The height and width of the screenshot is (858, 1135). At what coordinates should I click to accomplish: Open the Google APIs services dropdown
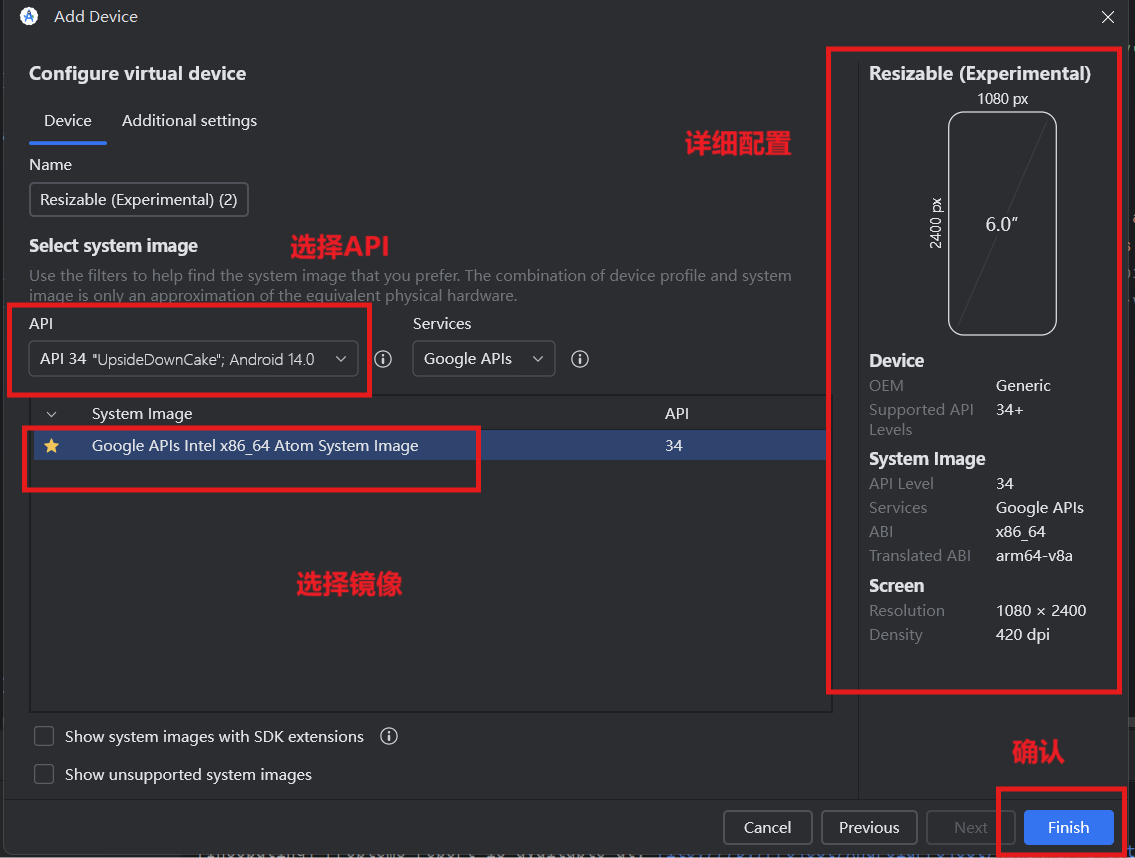[484, 359]
